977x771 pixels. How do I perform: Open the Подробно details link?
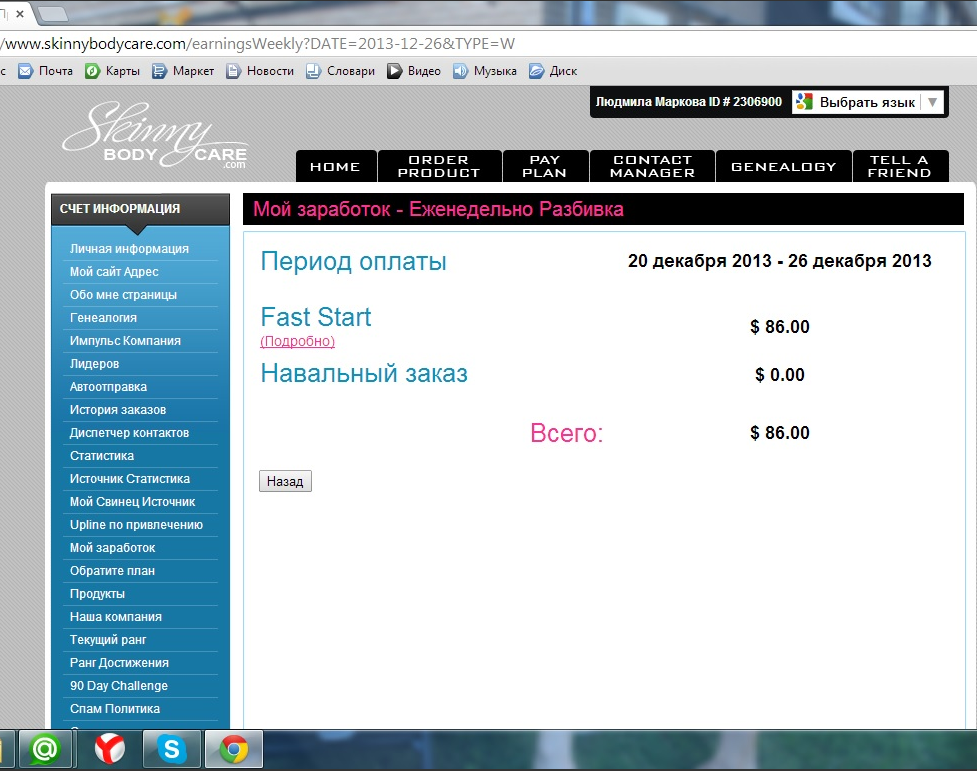297,341
